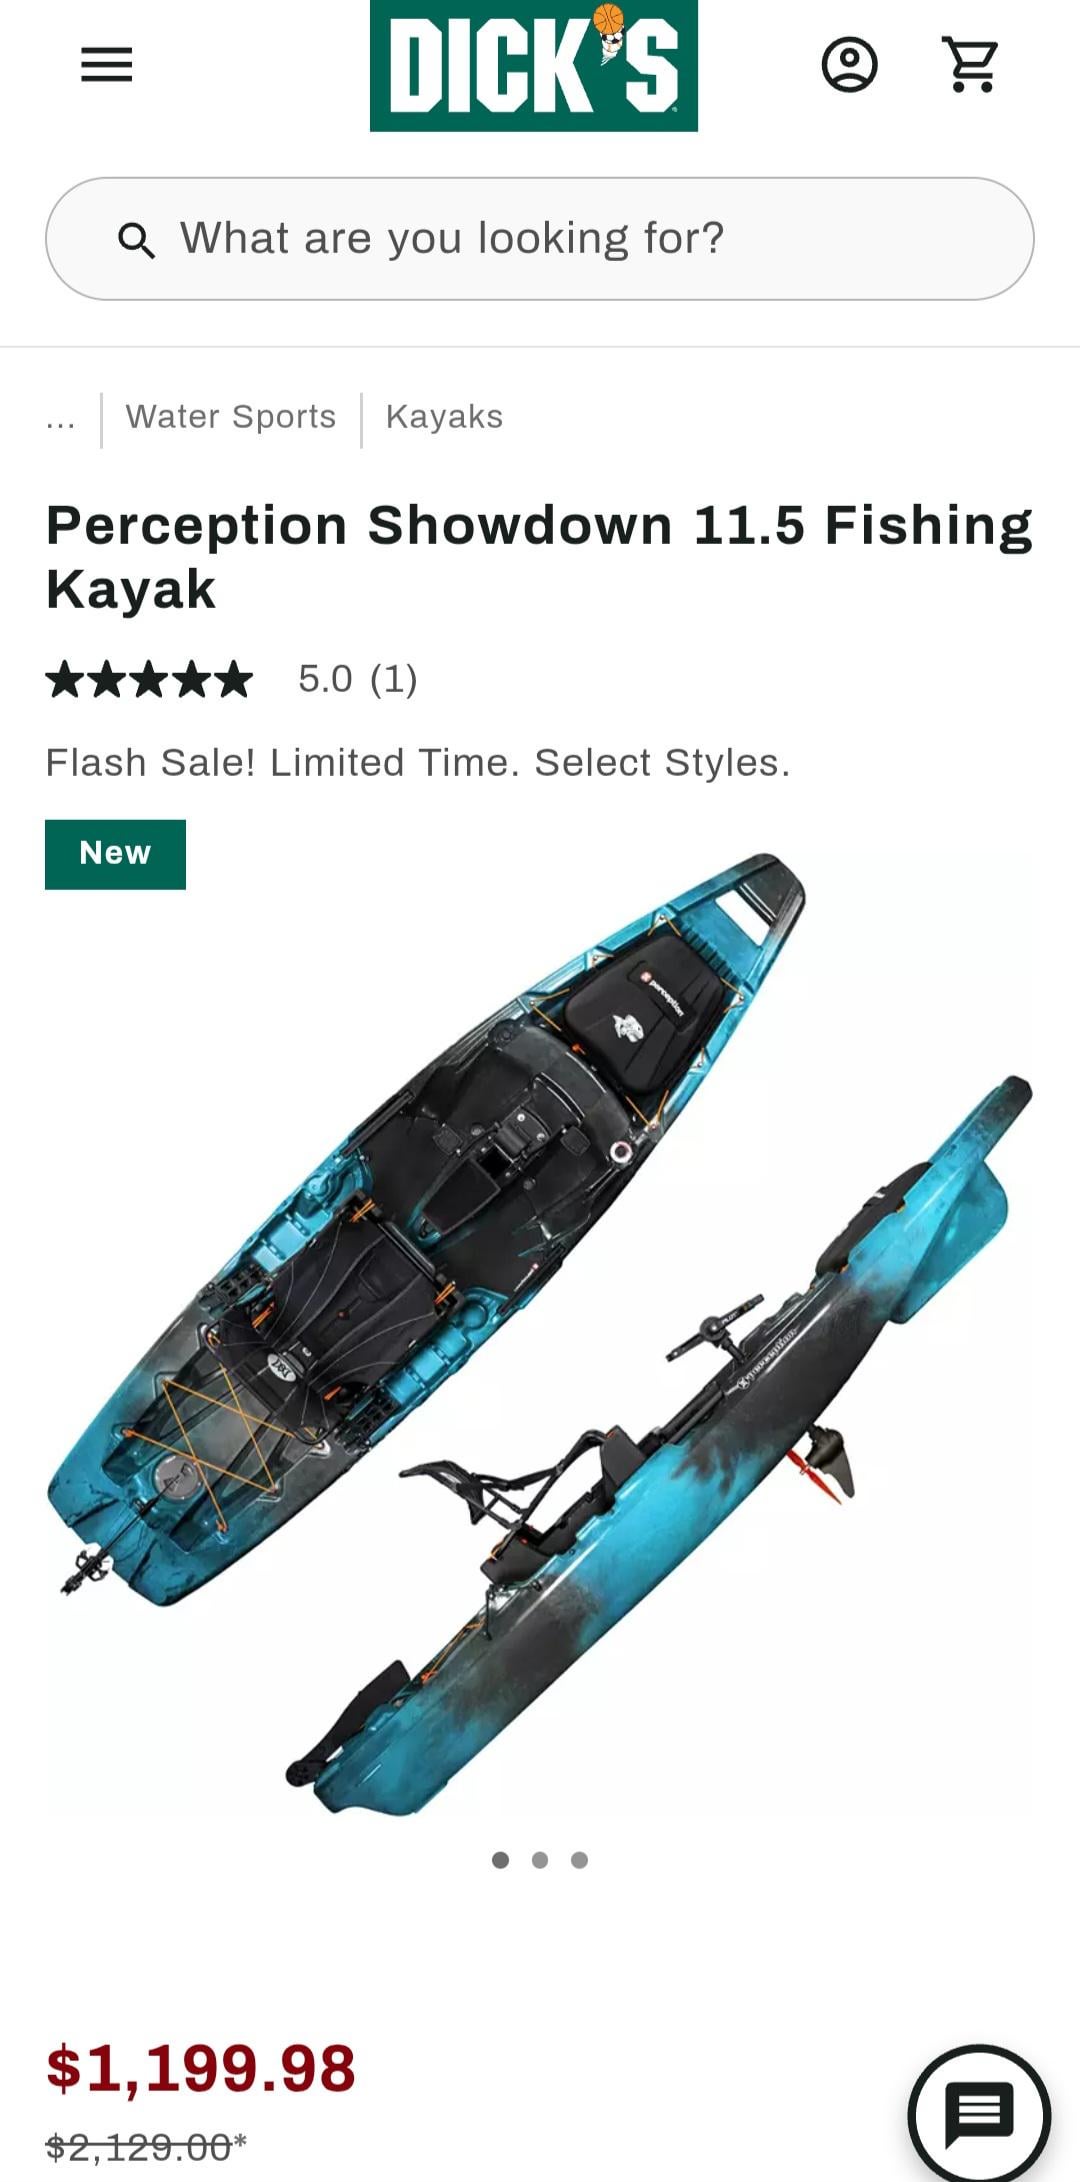
Task: Go to homepage via DICK'S logo
Action: [534, 65]
